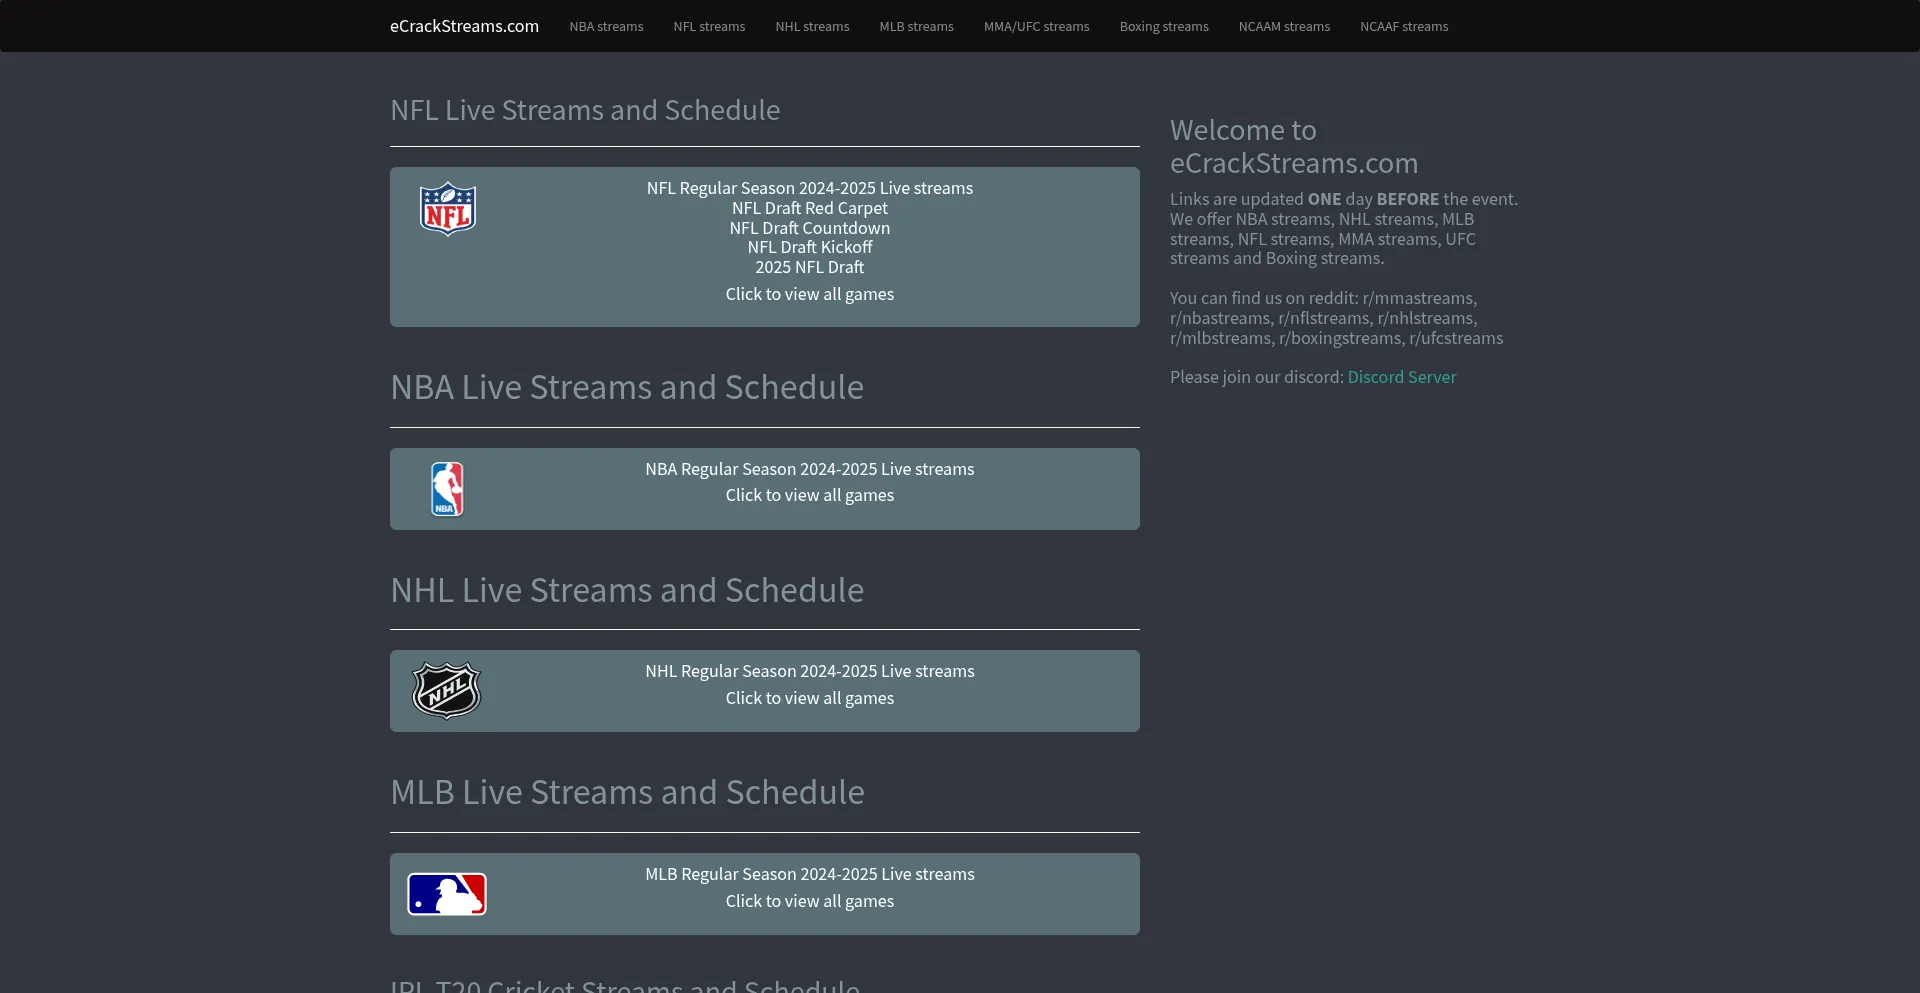Click the MLB batter logo

click(x=447, y=894)
